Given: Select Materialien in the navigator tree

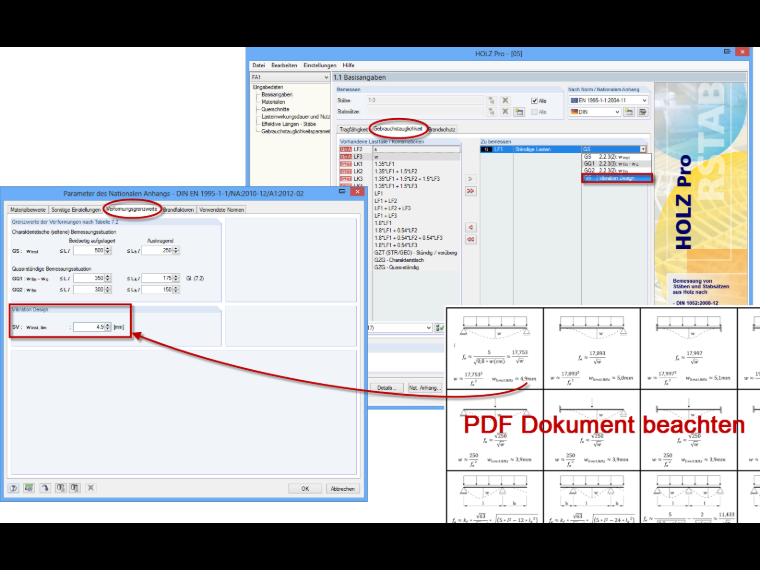Looking at the screenshot, I should click(273, 102).
